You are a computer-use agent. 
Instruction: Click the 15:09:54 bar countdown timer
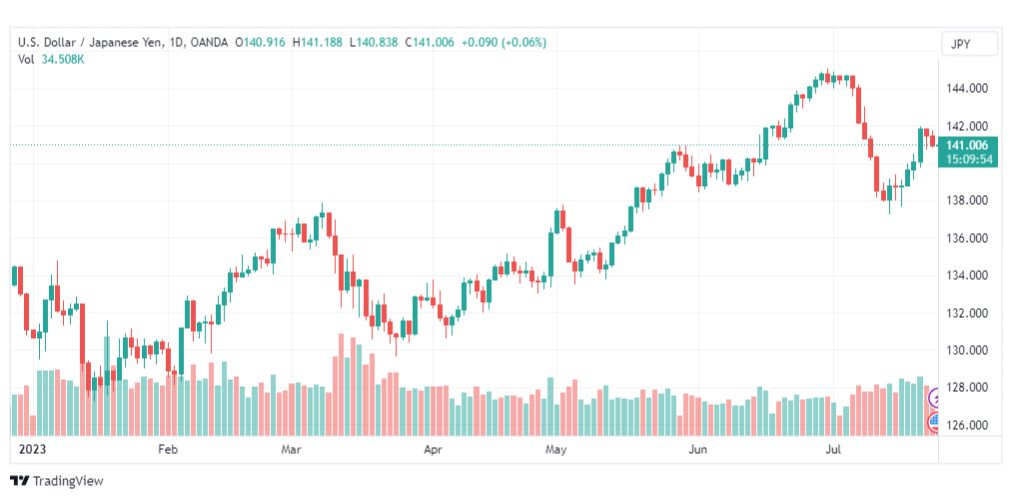967,159
